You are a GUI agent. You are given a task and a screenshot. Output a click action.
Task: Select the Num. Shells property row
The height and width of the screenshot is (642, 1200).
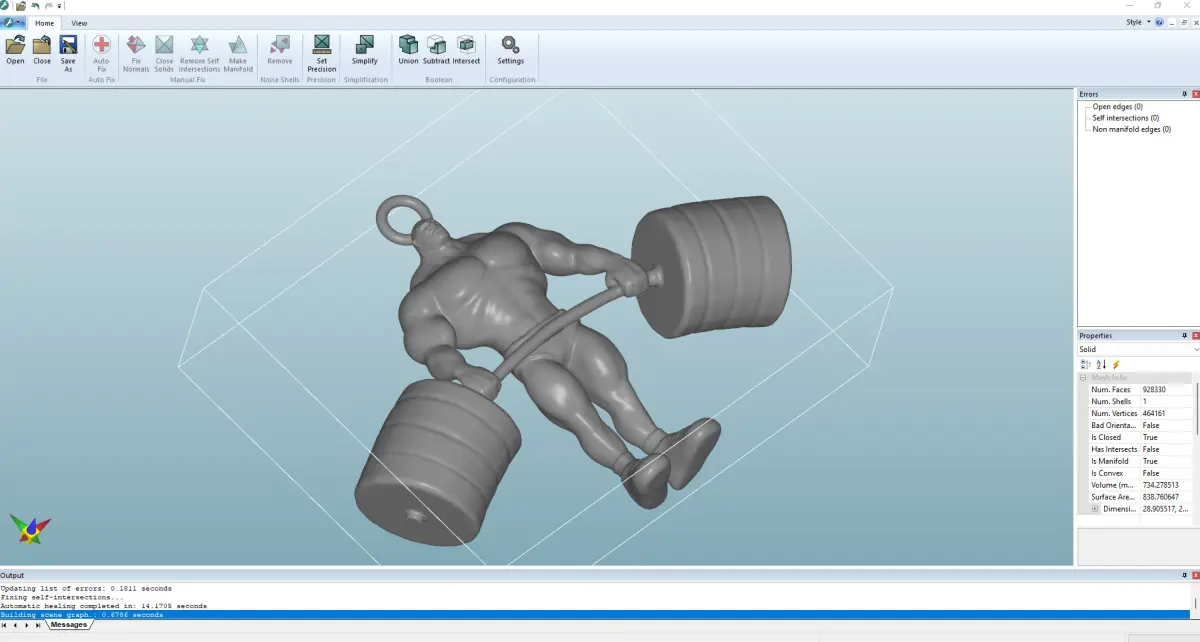(1140, 401)
